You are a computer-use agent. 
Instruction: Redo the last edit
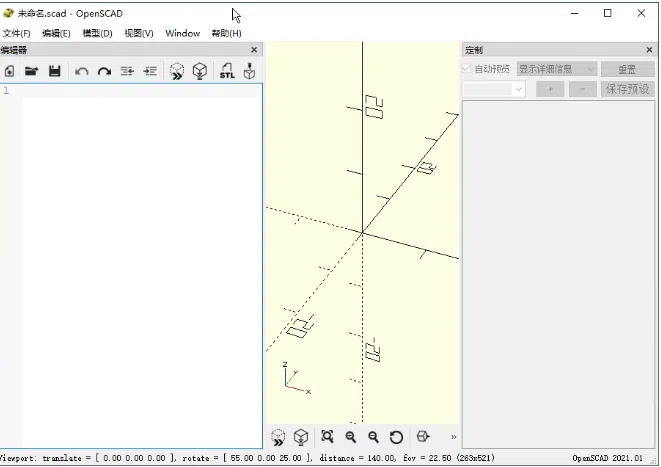click(x=105, y=71)
